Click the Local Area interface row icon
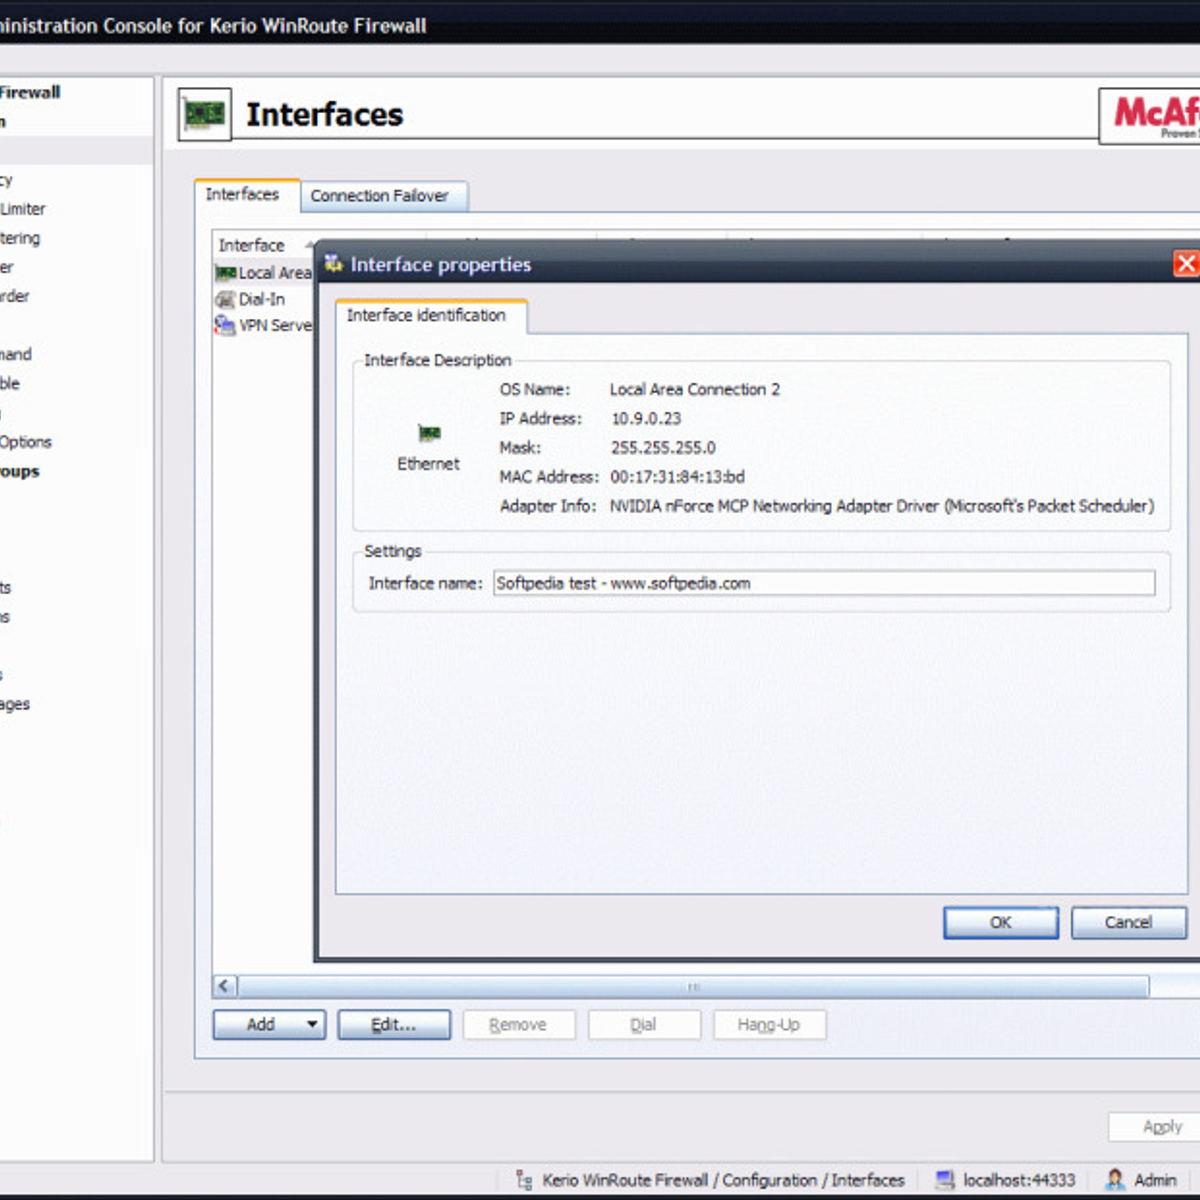 point(225,273)
